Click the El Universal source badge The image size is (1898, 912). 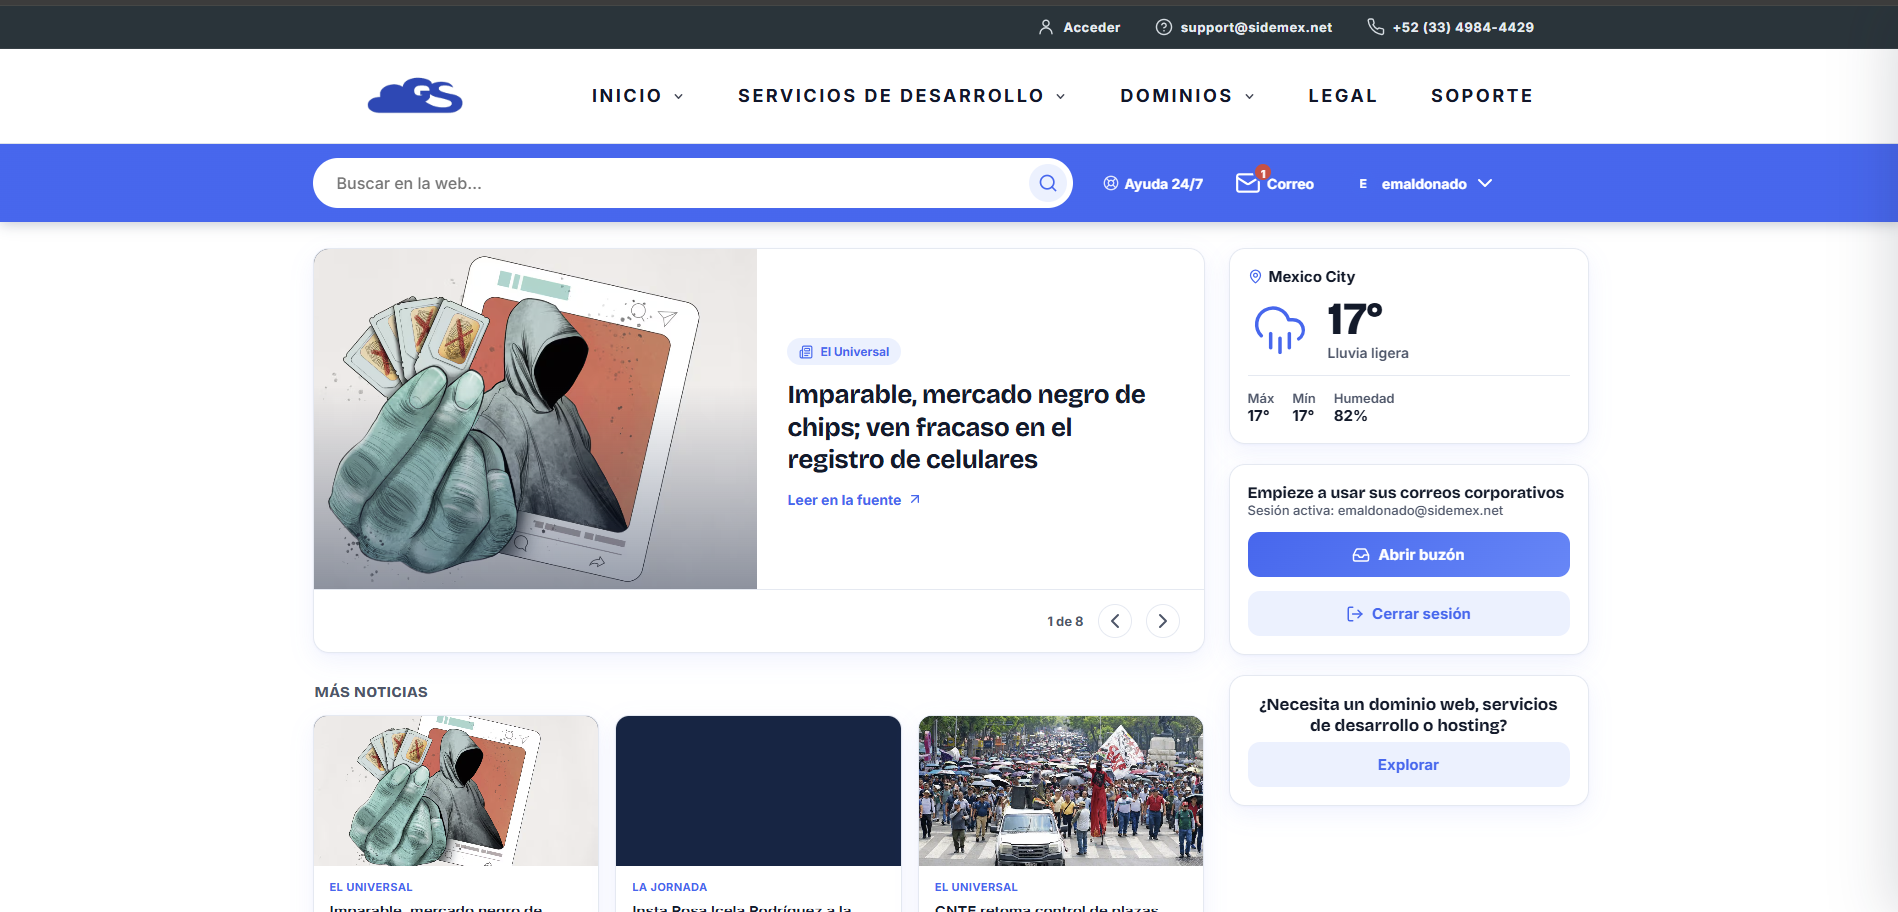(x=844, y=352)
